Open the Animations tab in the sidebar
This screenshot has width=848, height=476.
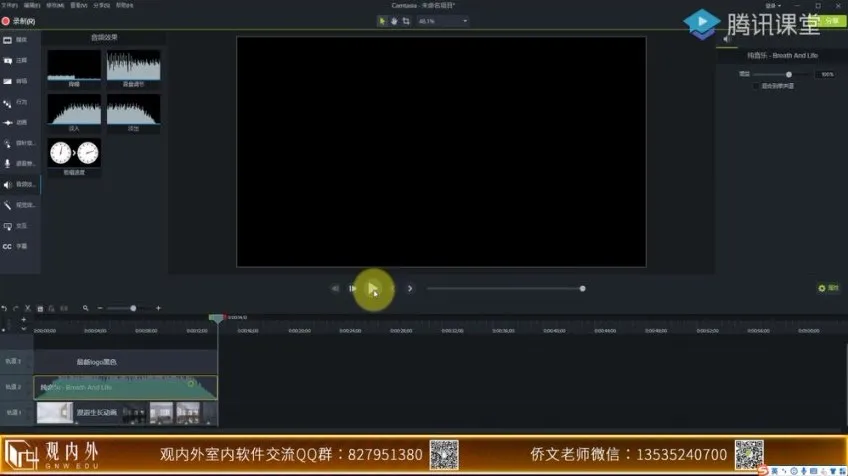[x=15, y=123]
